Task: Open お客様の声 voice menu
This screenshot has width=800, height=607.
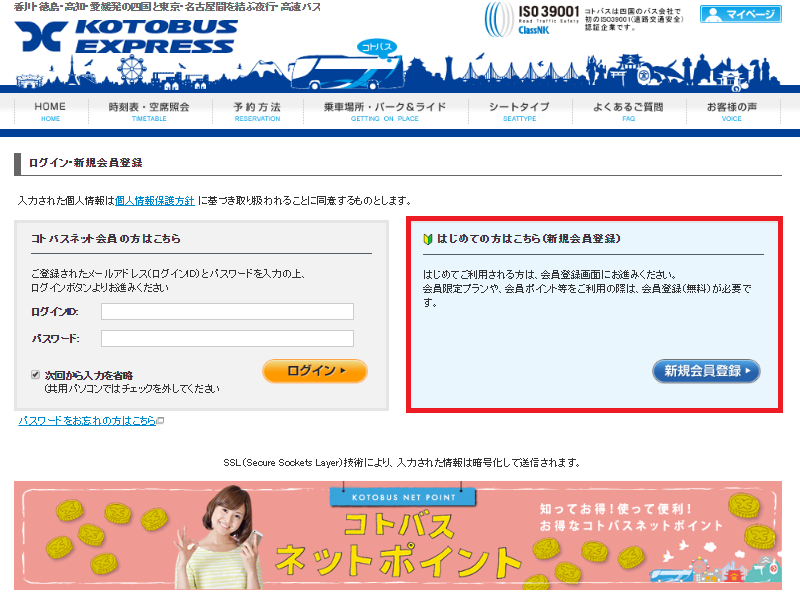Action: pos(731,111)
